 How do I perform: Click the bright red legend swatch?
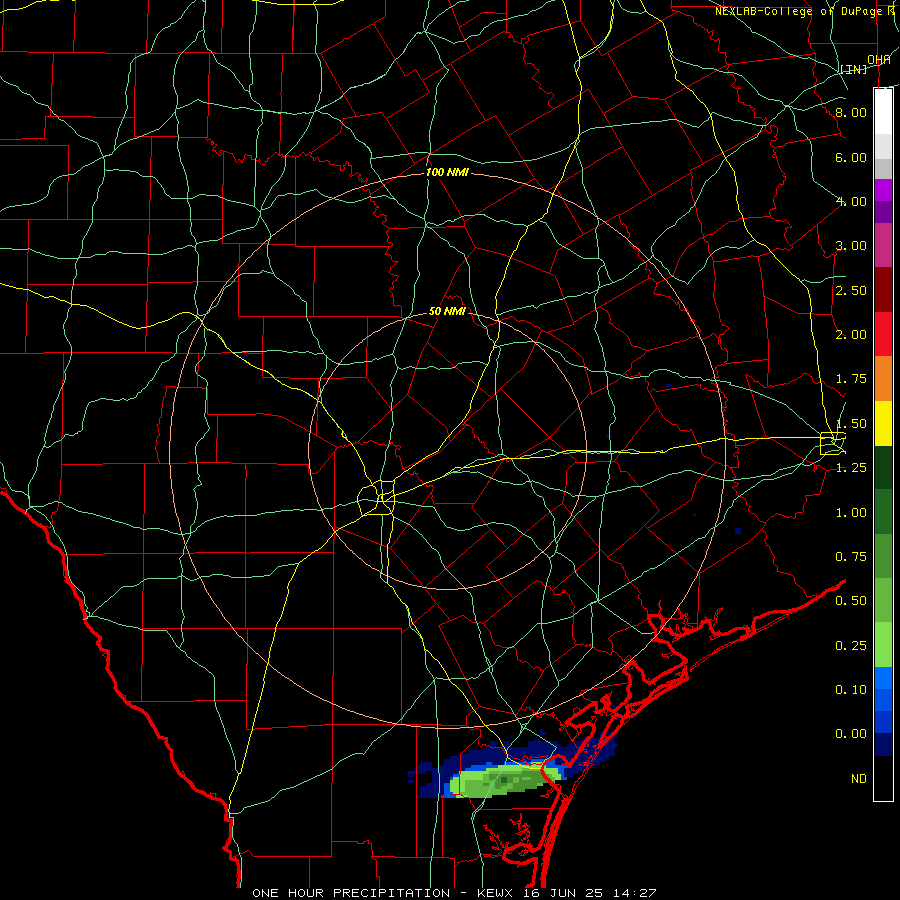(883, 334)
